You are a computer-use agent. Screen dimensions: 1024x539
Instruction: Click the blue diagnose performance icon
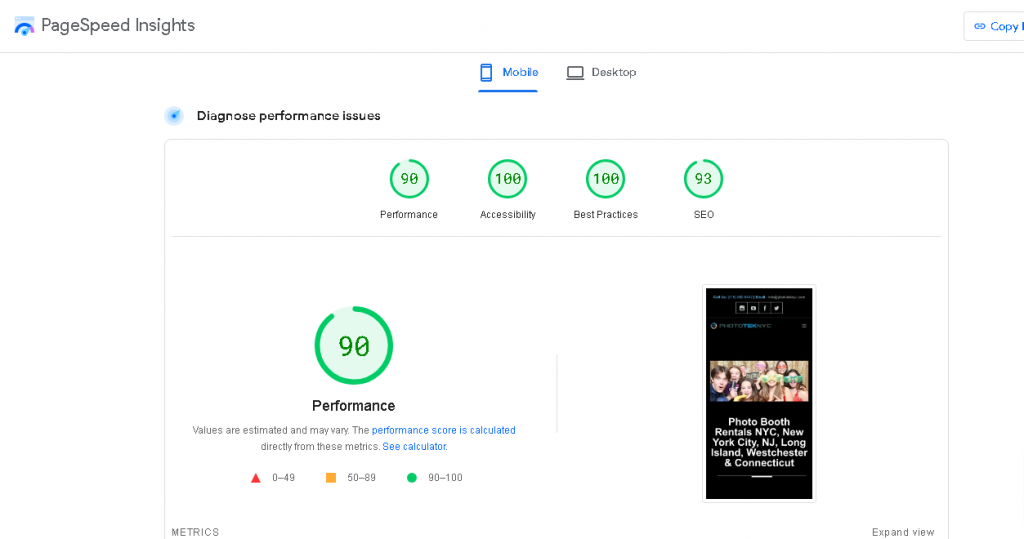174,116
